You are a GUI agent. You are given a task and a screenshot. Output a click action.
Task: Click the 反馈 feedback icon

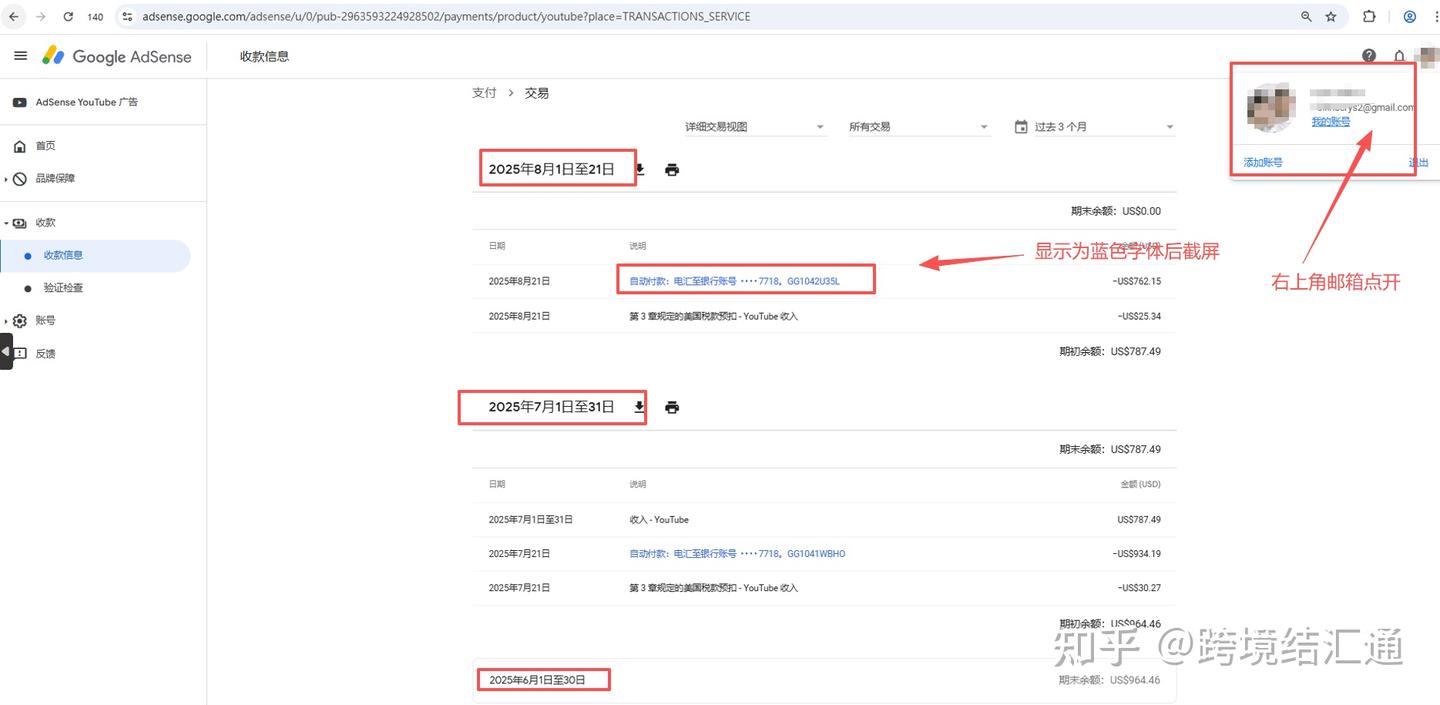(x=20, y=354)
